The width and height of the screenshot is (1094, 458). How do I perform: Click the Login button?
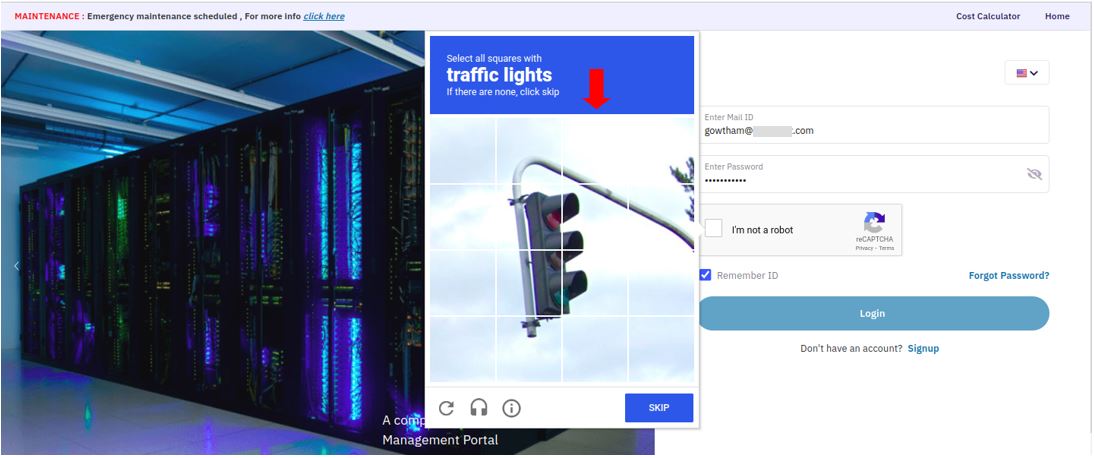[x=872, y=313]
